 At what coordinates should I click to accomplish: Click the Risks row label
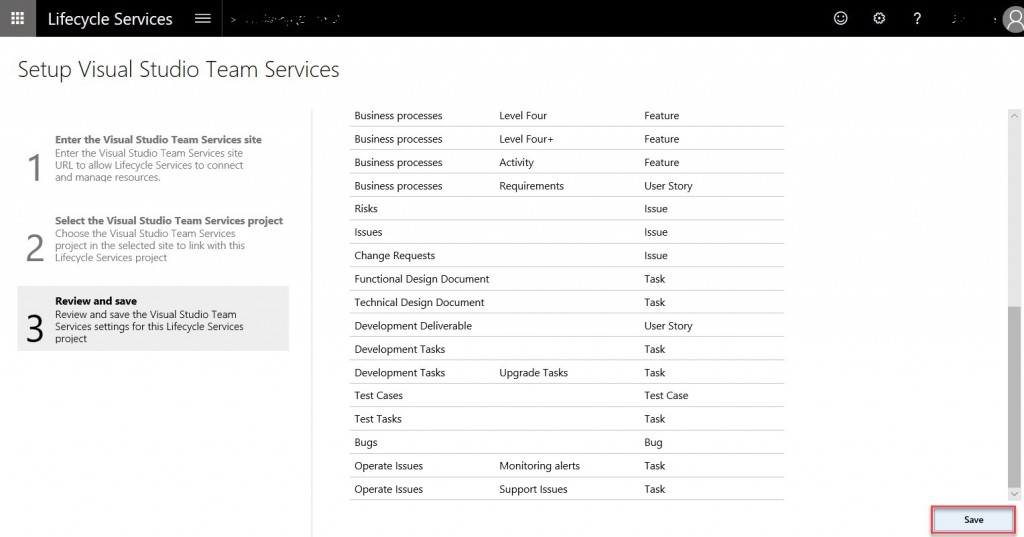366,209
